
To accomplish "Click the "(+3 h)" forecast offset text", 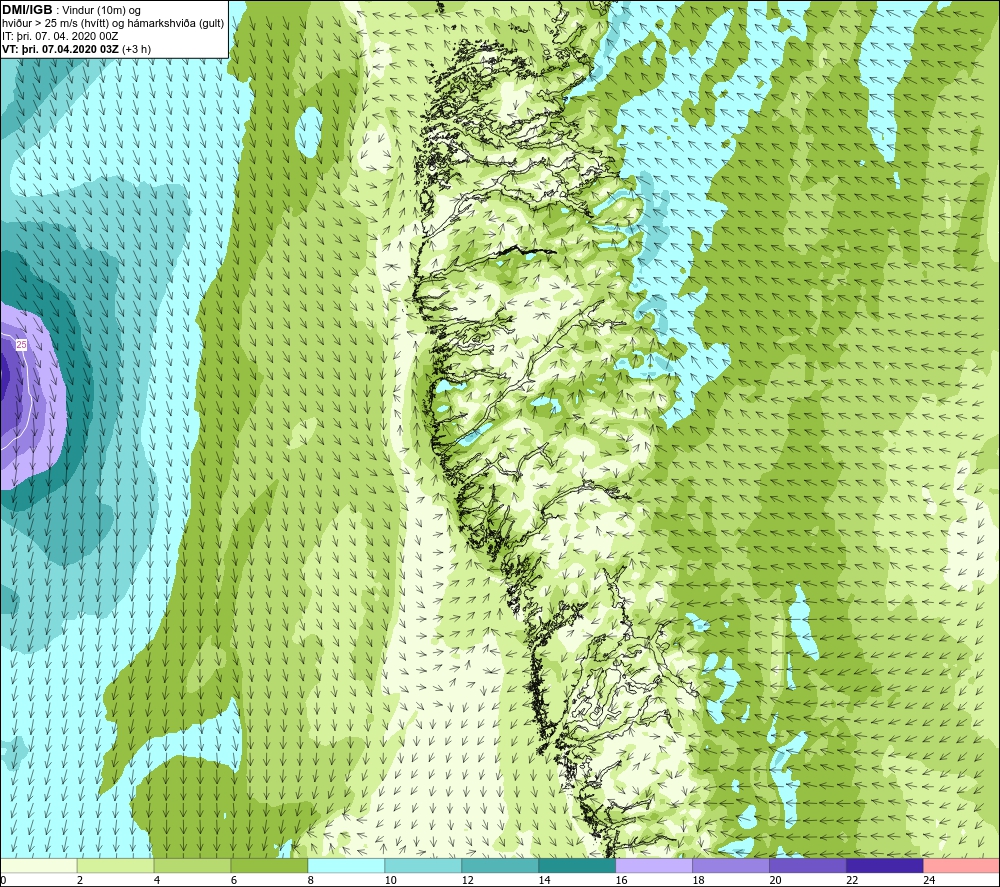I will point(136,49).
